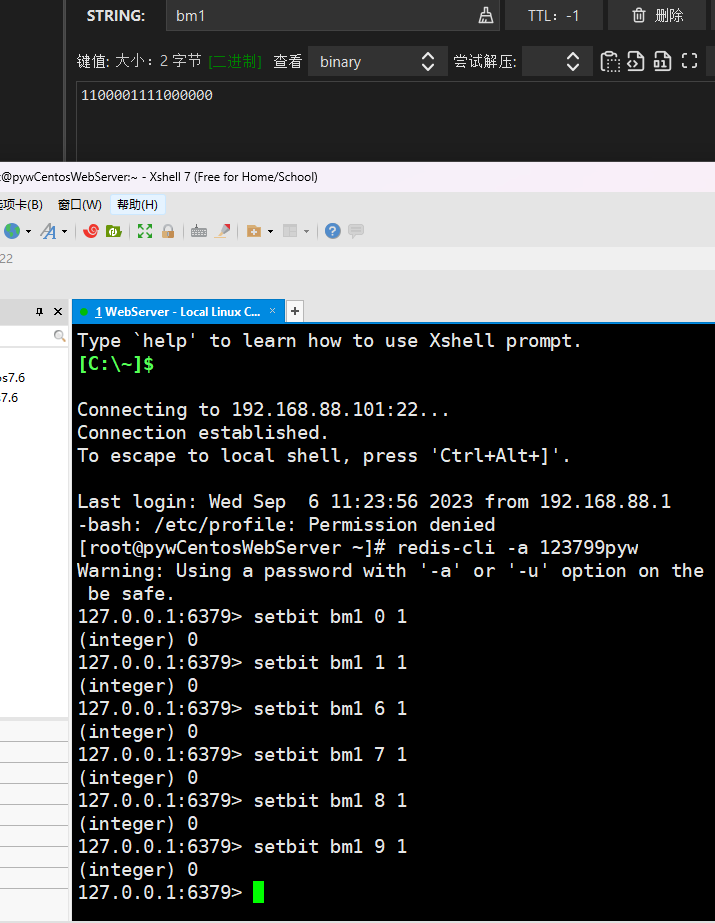Screen dimensions: 715x923
Task: Click the globe encoding icon in Xshell toolbar
Action: (x=12, y=231)
